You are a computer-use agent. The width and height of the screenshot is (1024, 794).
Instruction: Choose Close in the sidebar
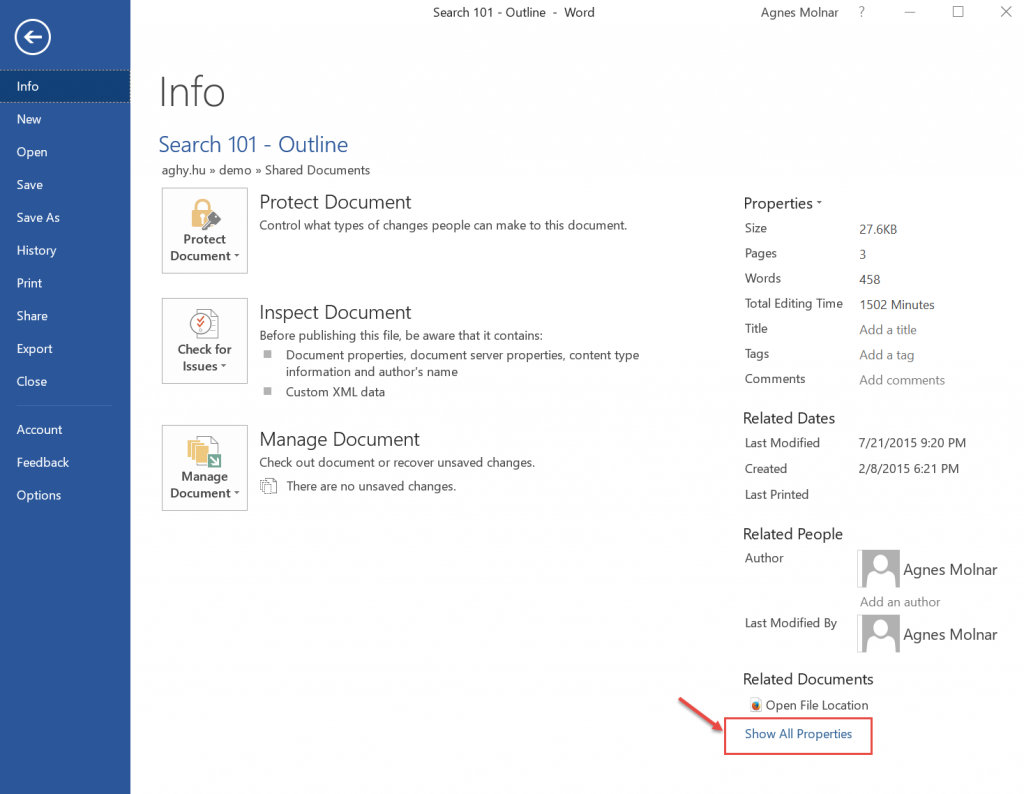pos(65,381)
